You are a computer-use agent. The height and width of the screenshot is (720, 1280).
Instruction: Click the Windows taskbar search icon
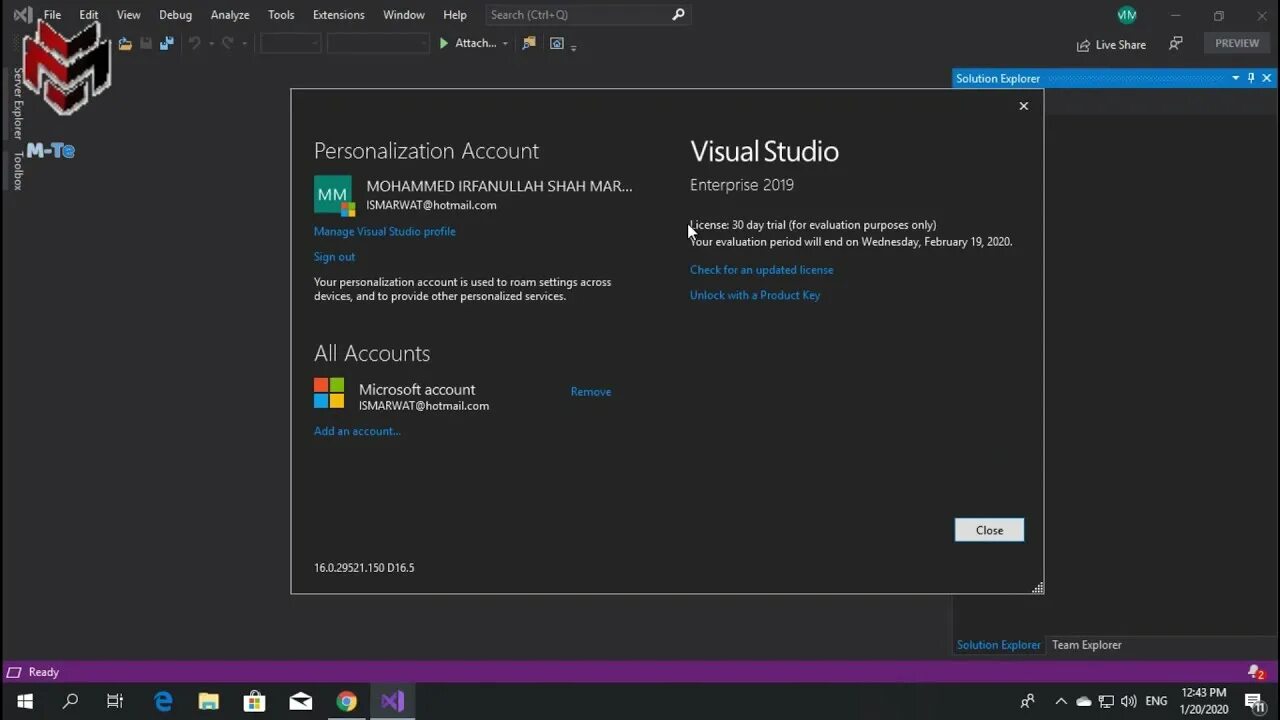[x=70, y=701]
